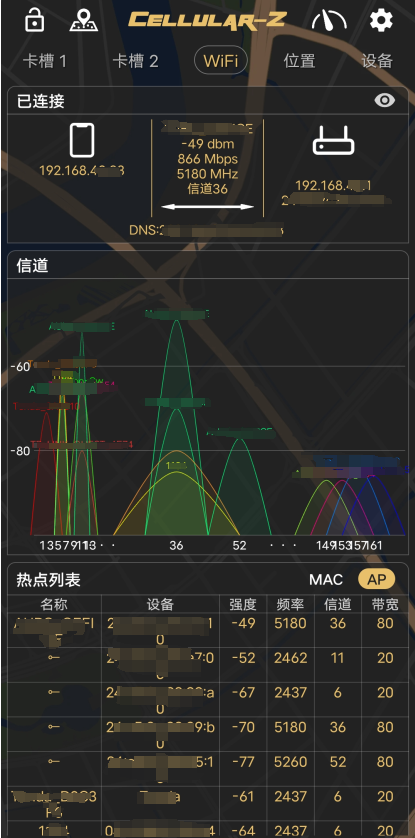Screen dimensions: 415x838
Task: Tap channel 36 on chart axis
Action: (x=176, y=545)
